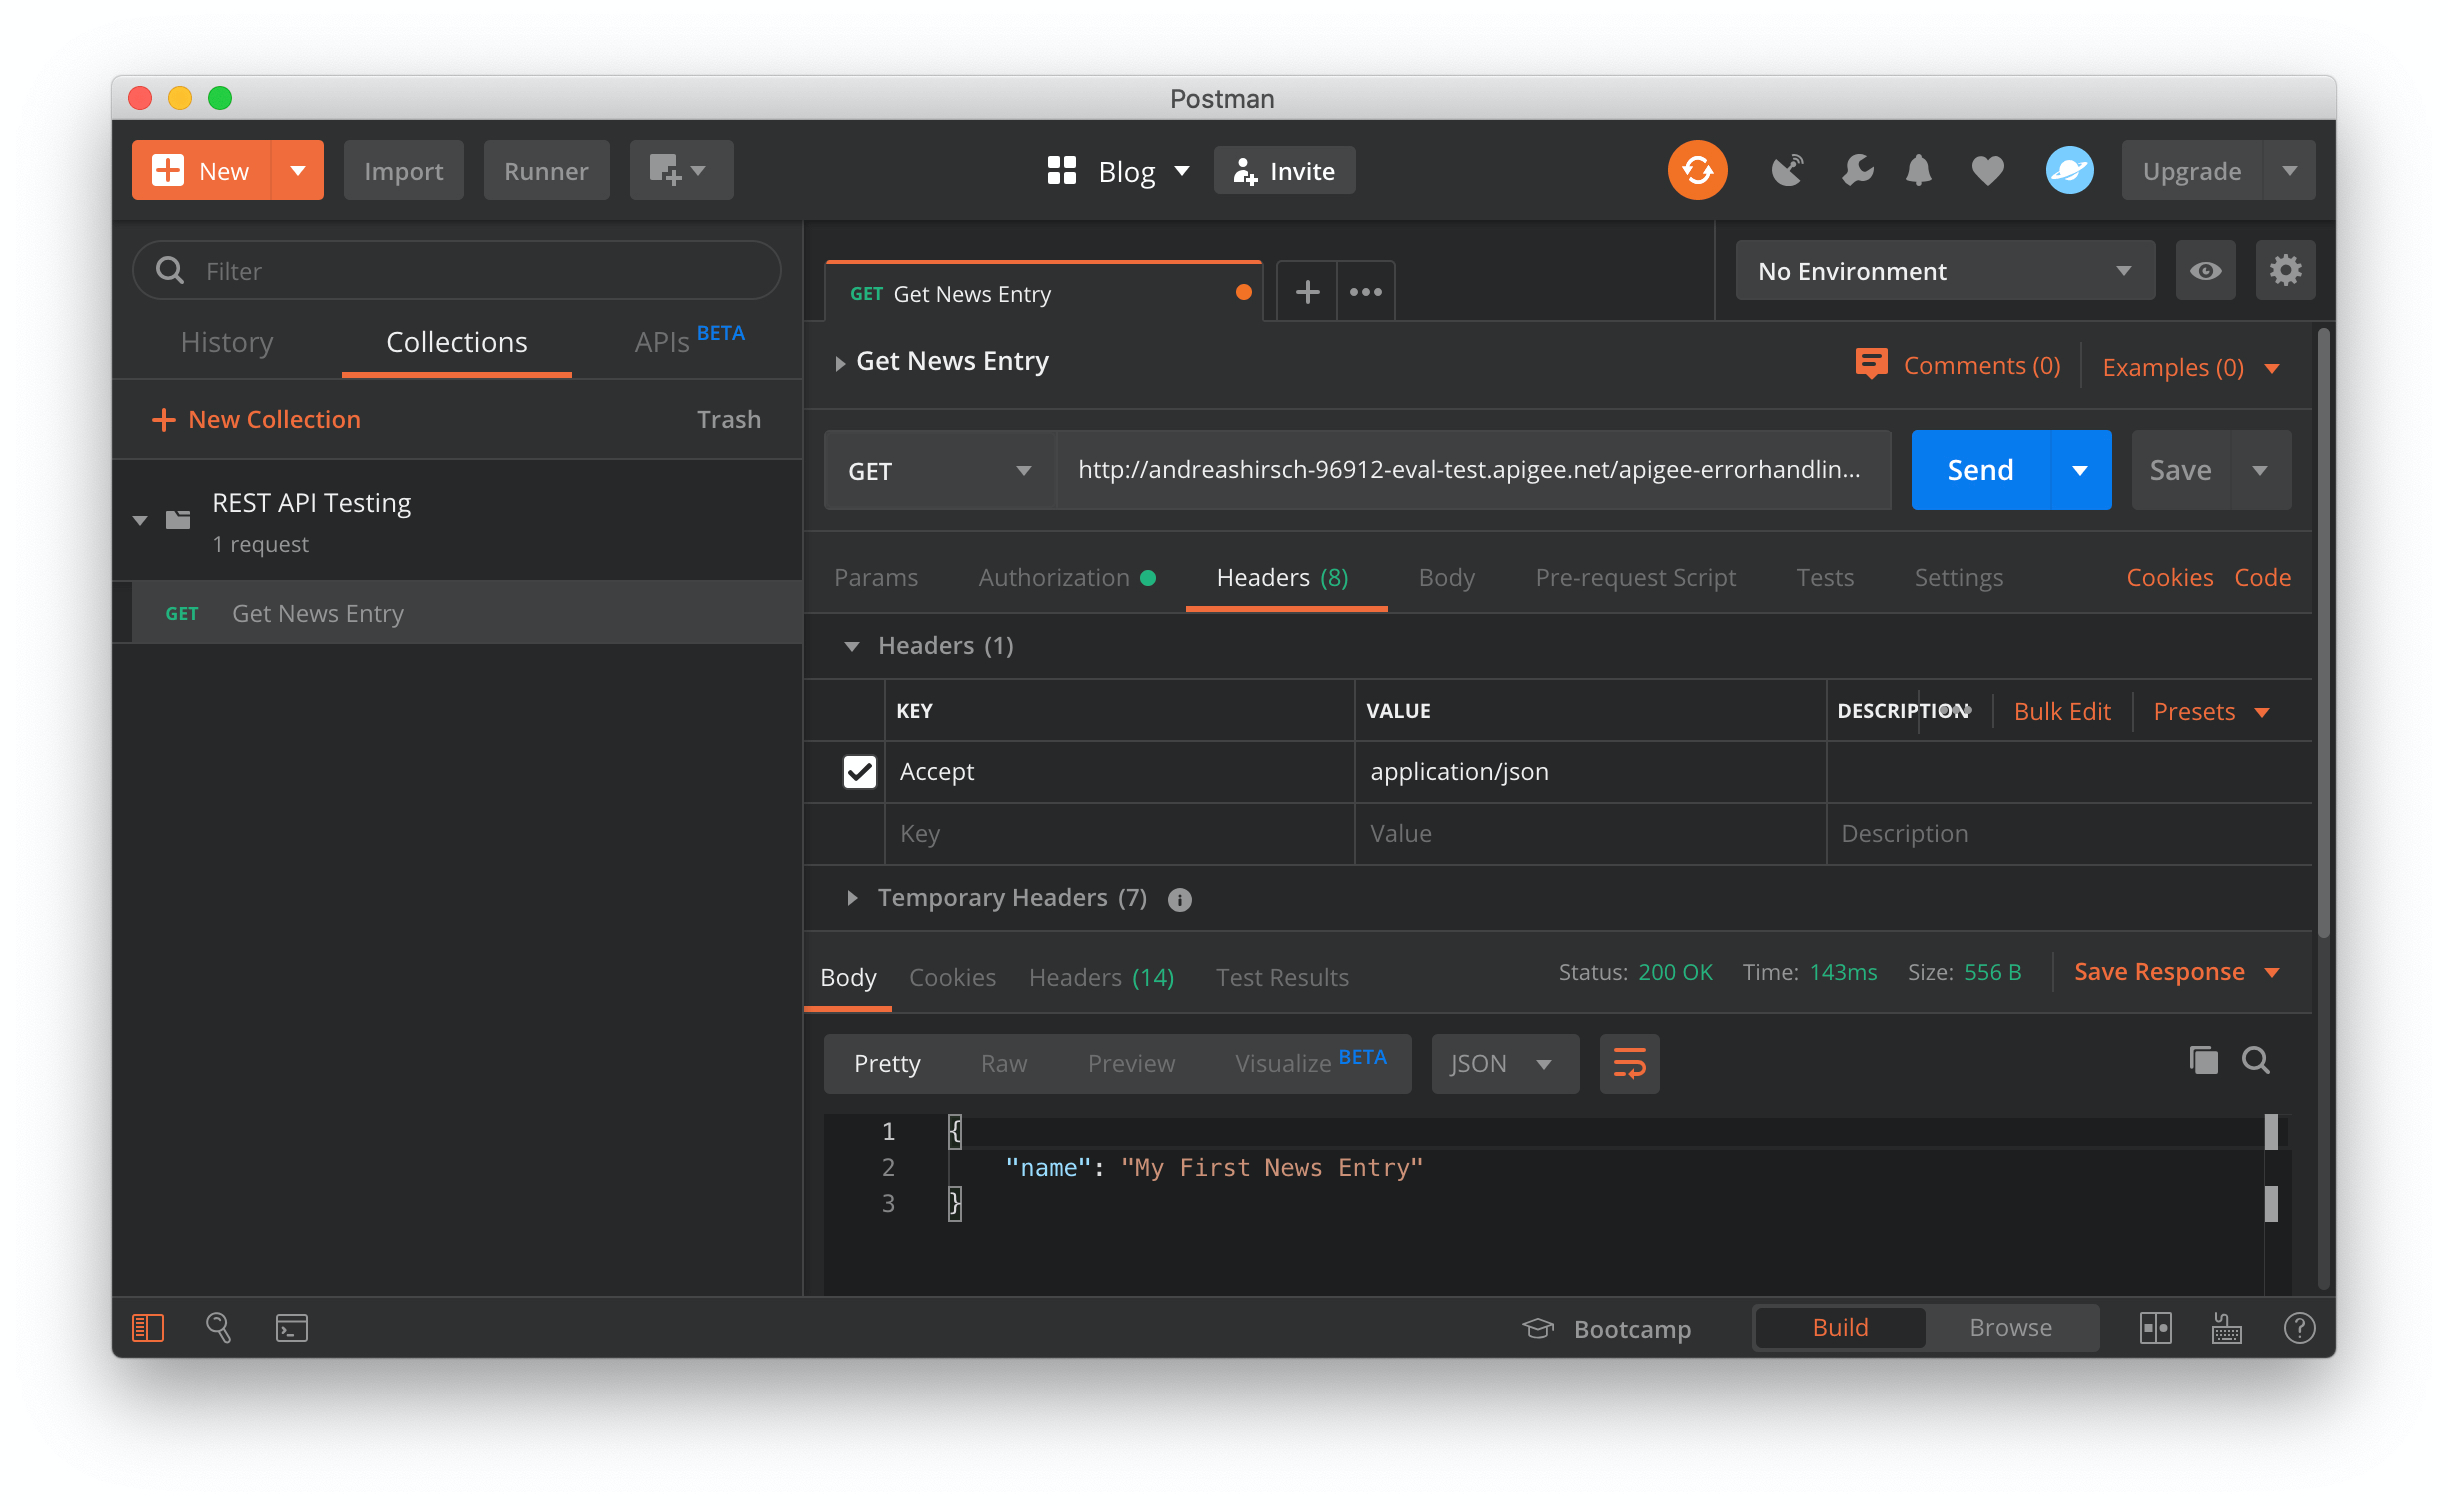Viewport: 2448px width, 1506px height.
Task: Click the blue Send button
Action: click(x=1980, y=470)
